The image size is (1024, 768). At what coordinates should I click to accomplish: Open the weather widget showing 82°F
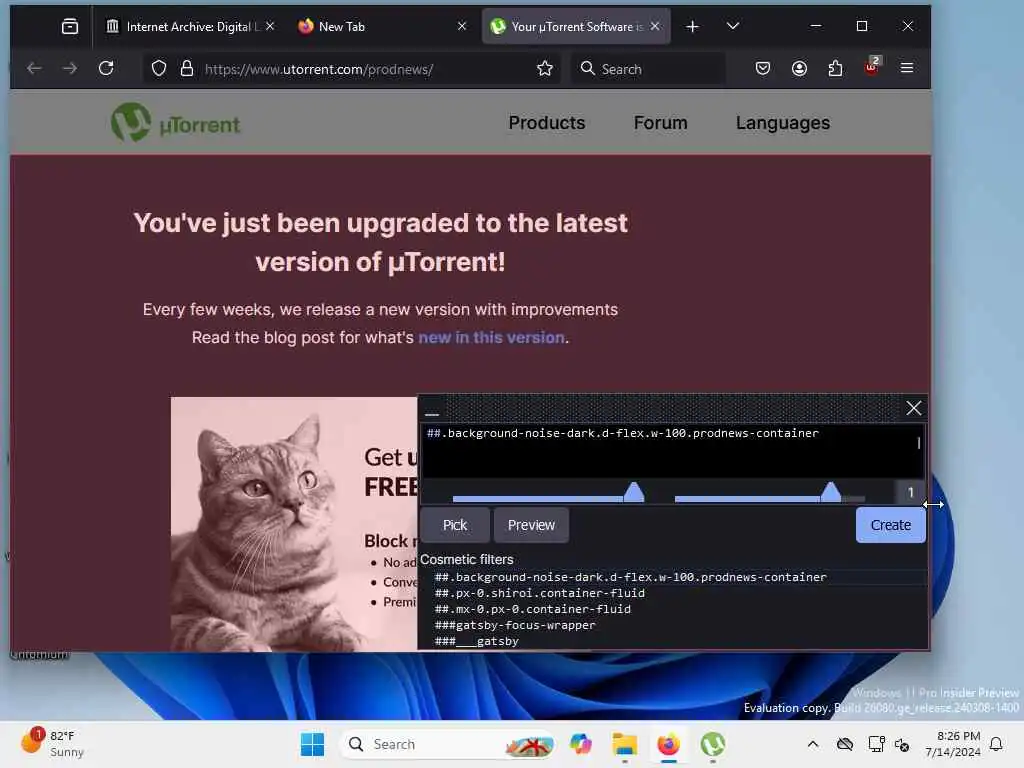[52, 743]
